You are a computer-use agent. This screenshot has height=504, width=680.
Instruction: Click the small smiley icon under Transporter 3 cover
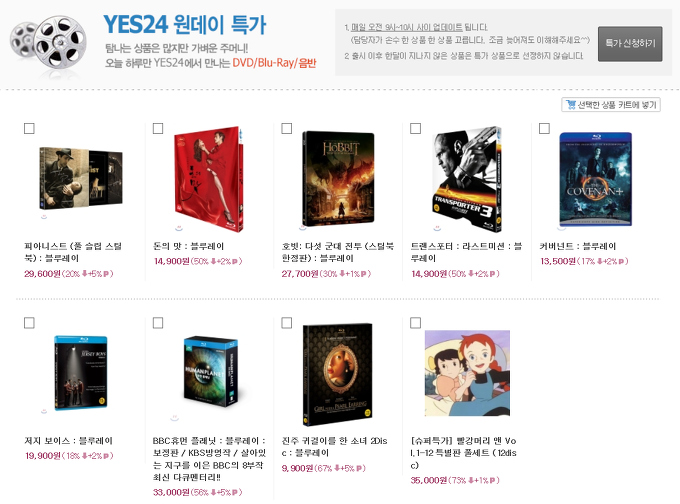[x=437, y=227]
